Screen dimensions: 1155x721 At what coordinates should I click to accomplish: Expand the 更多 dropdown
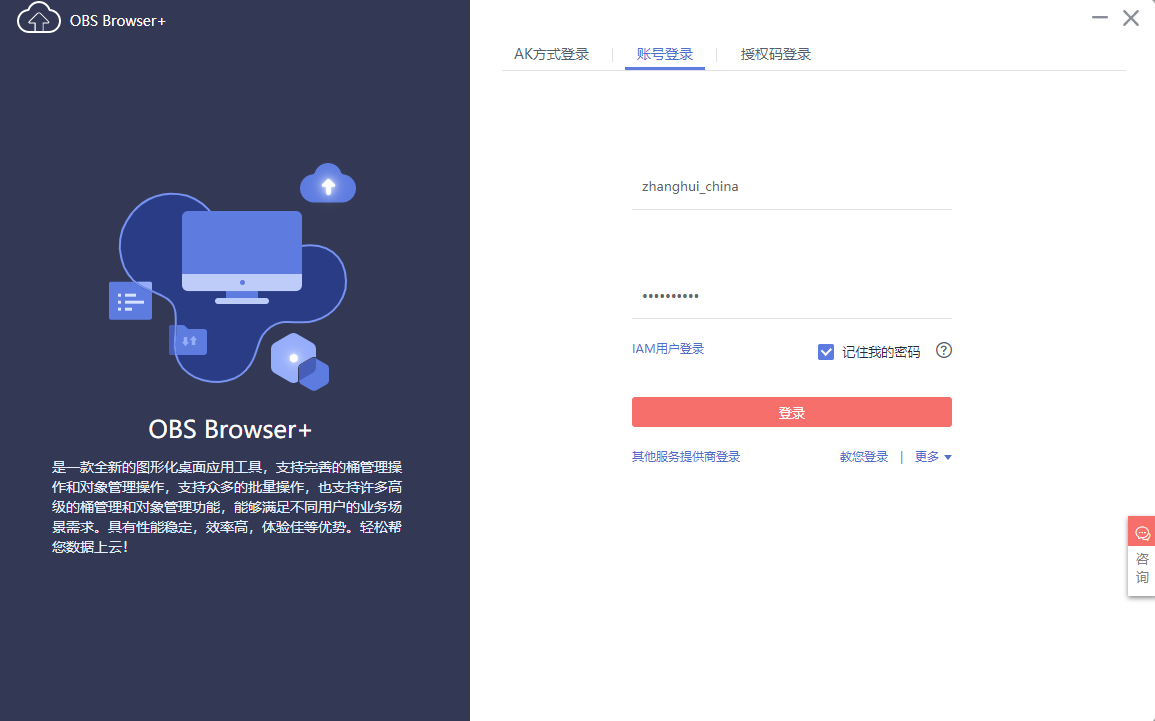click(x=933, y=457)
